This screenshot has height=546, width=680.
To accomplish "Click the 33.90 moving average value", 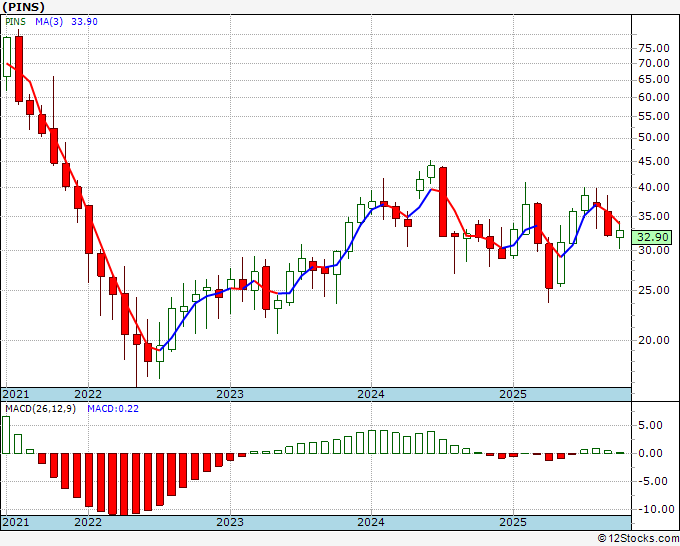I will point(84,22).
